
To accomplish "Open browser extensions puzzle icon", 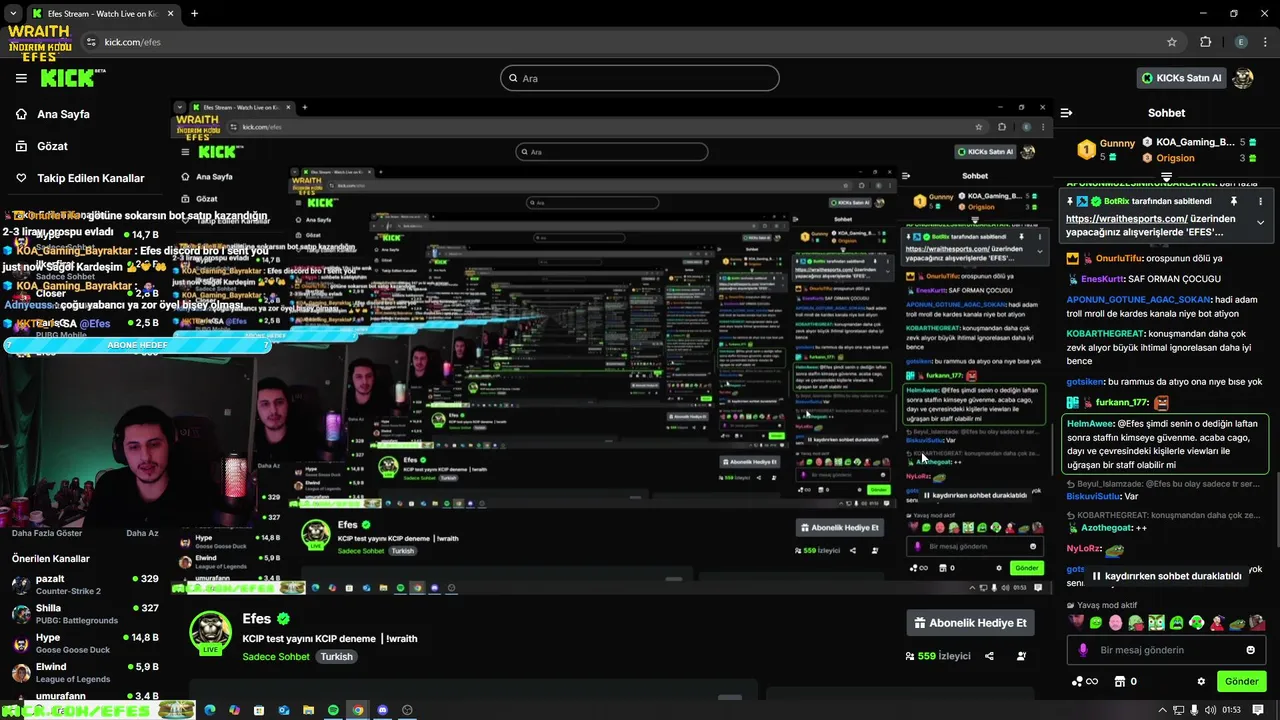I will point(1206,42).
